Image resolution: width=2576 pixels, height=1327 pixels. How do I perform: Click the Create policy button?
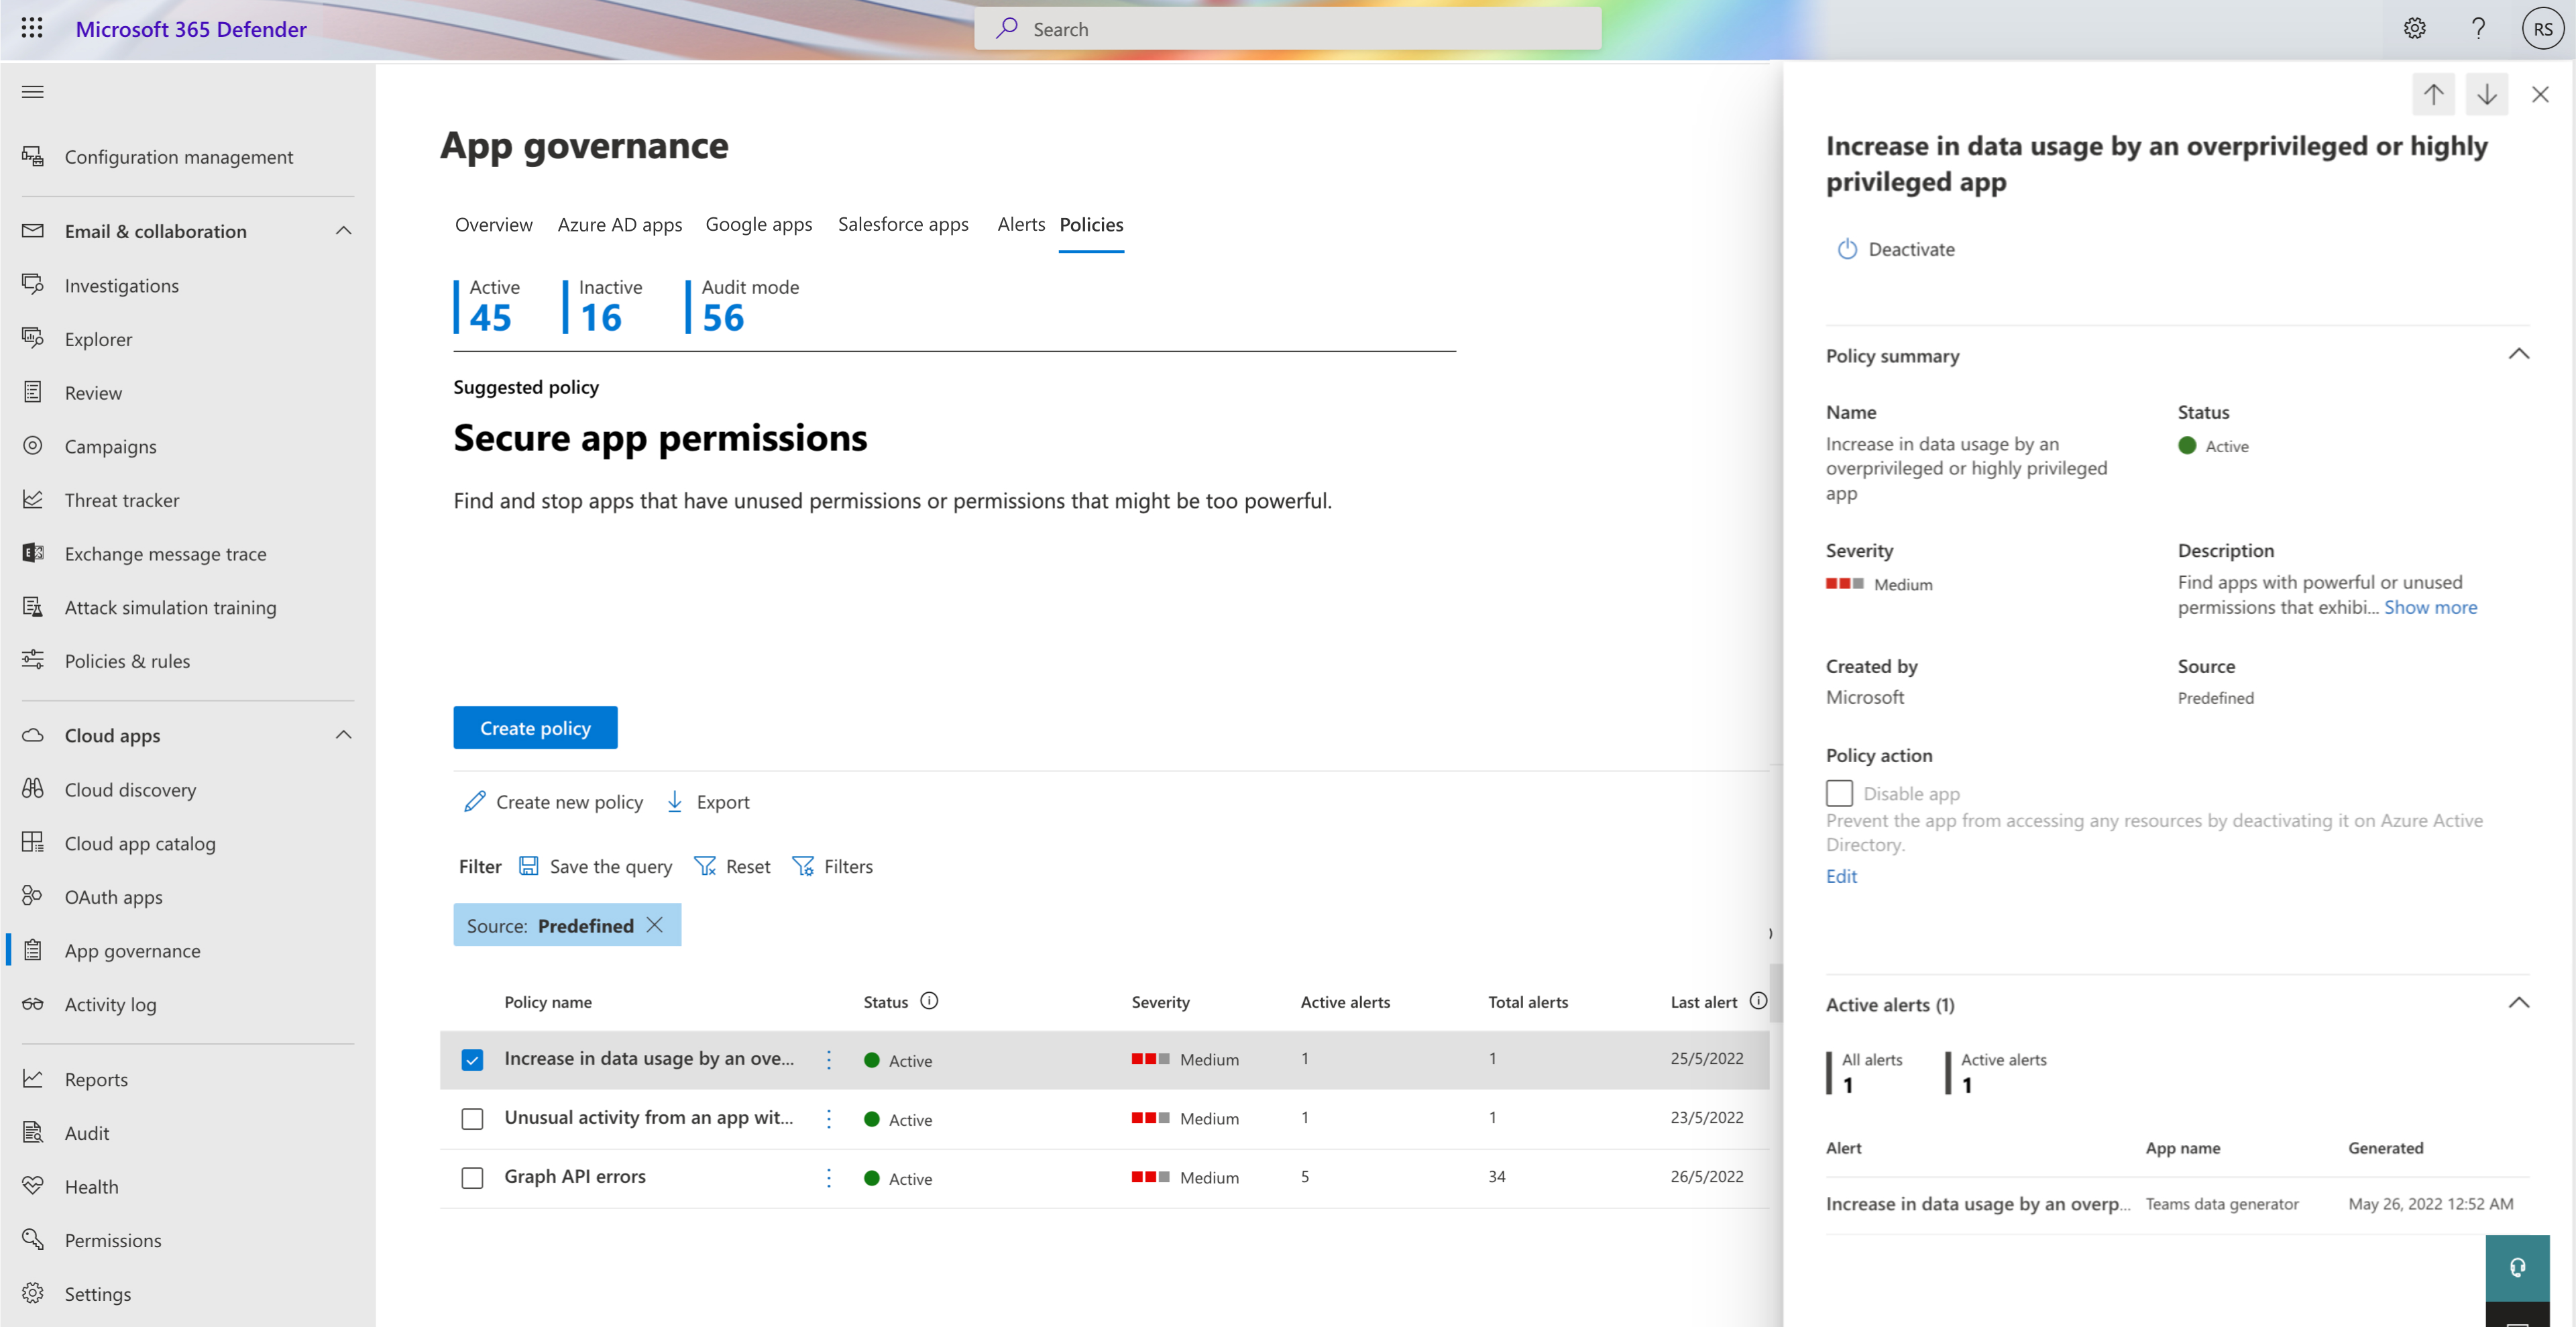click(x=535, y=728)
